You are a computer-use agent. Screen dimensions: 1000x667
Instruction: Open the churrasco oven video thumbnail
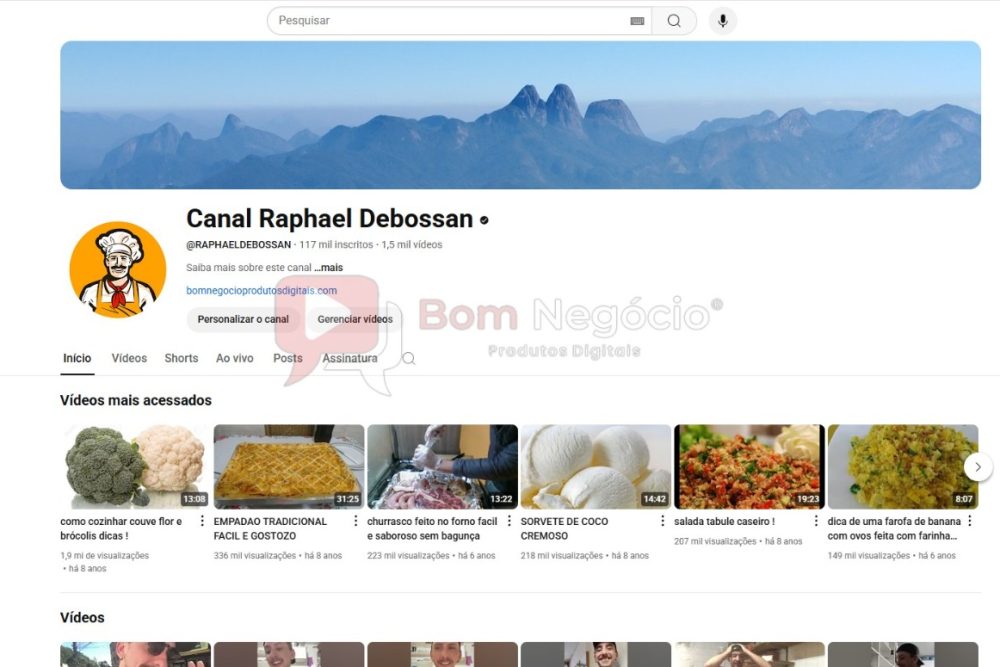pyautogui.click(x=443, y=467)
